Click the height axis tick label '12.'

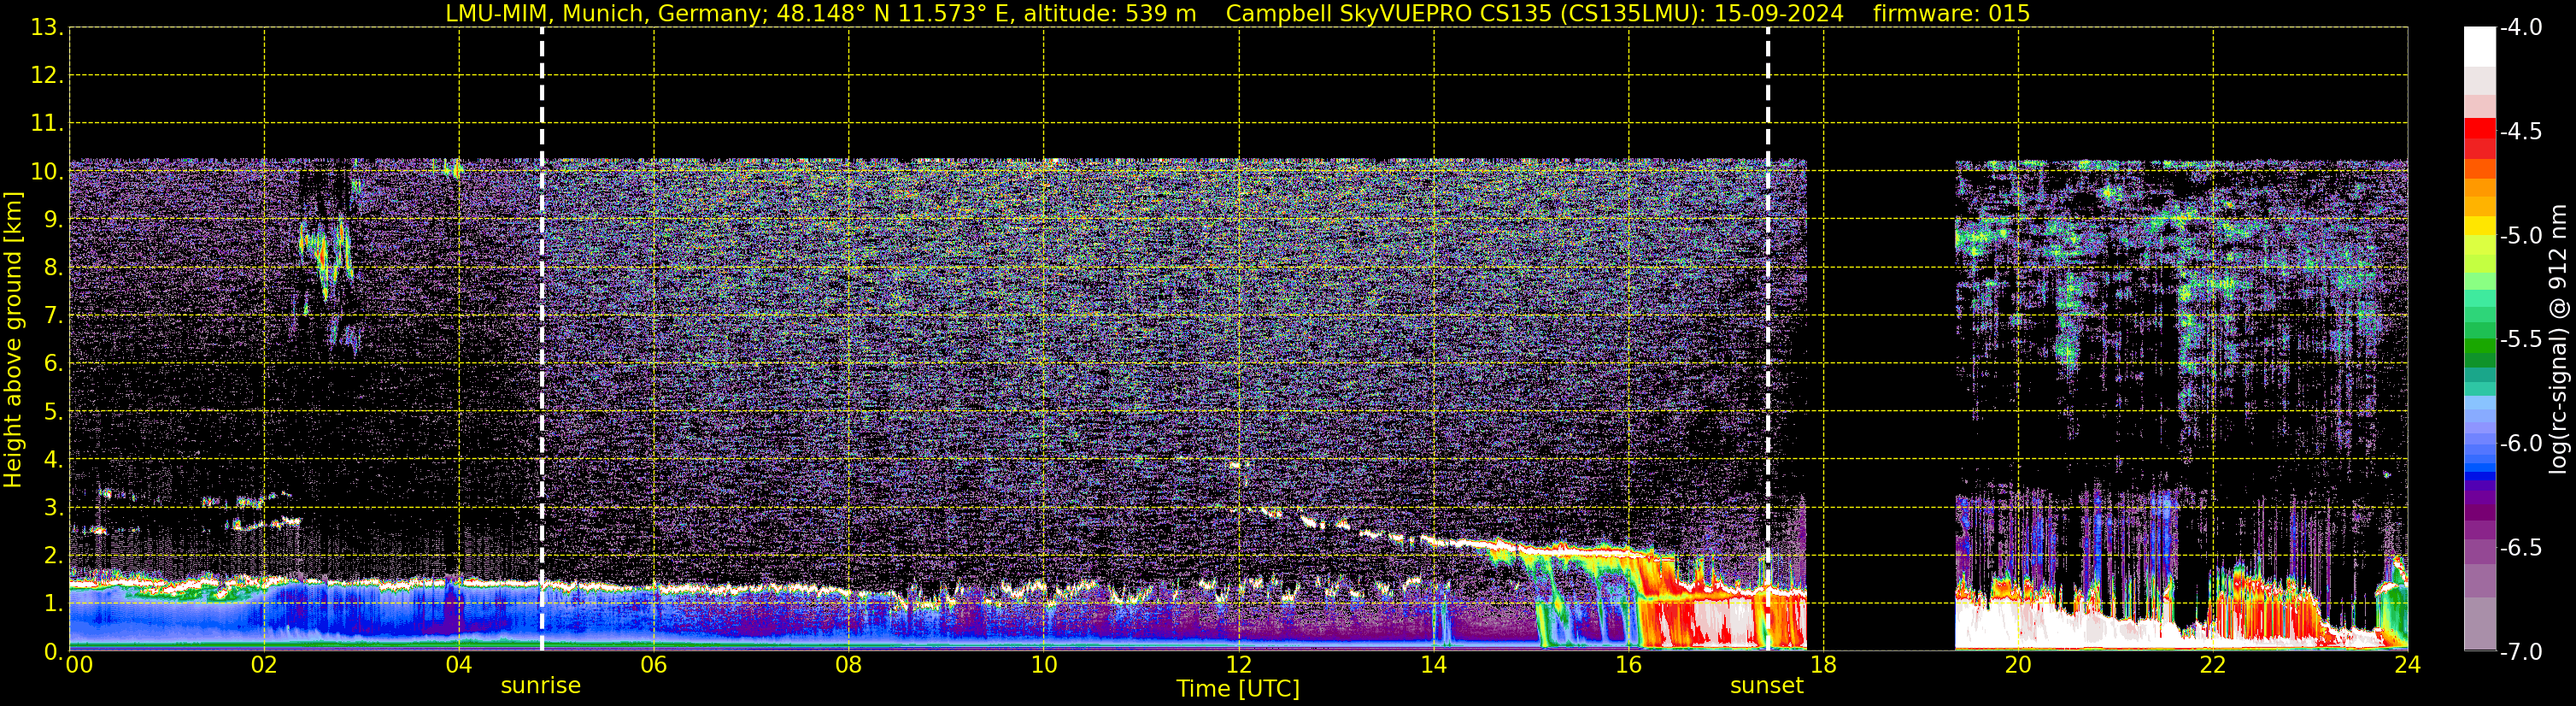(x=47, y=76)
